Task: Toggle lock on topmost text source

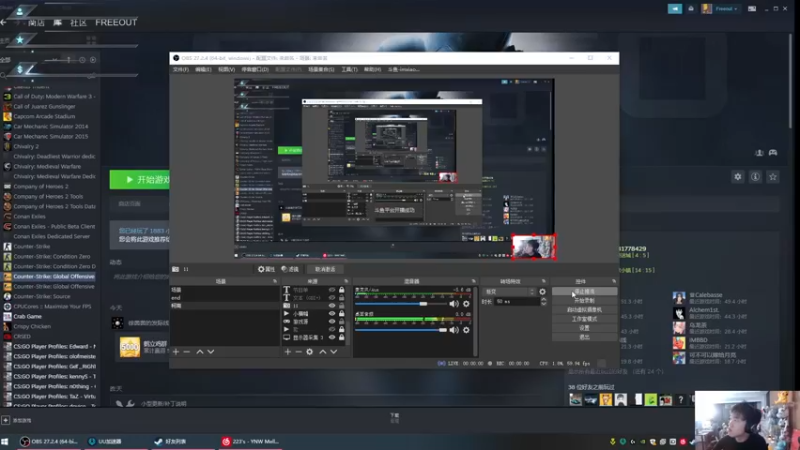Action: (342, 290)
